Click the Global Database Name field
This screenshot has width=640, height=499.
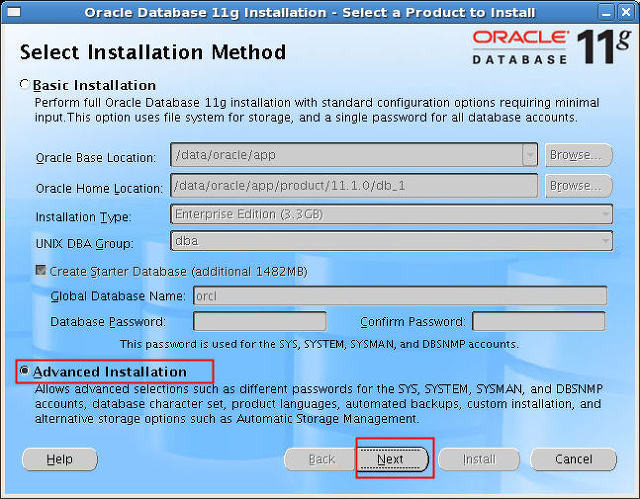click(x=400, y=296)
